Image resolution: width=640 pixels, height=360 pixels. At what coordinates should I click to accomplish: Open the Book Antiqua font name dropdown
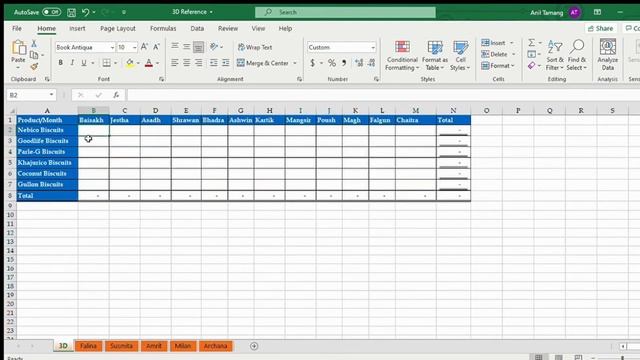pos(112,48)
